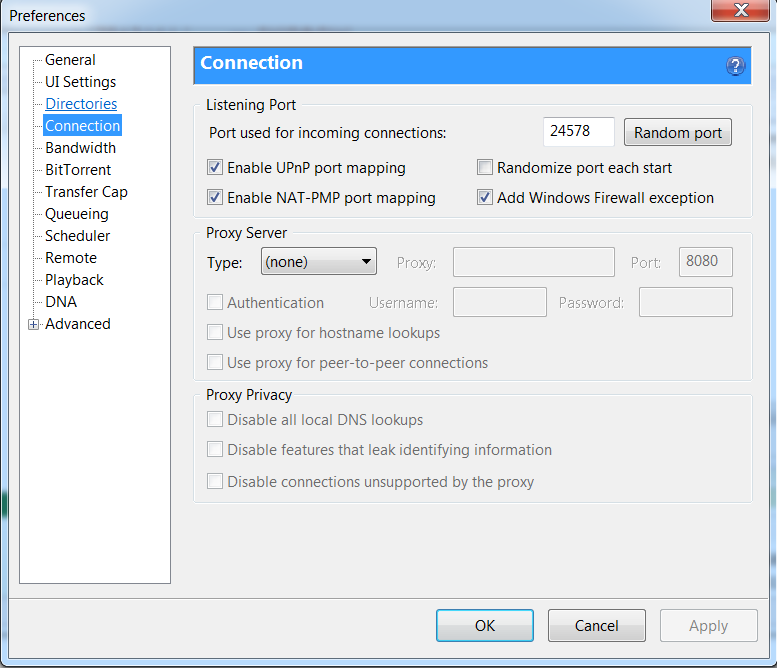Viewport: 777px width, 668px height.
Task: Toggle Enable UPnP port mapping checkbox
Action: tap(215, 168)
